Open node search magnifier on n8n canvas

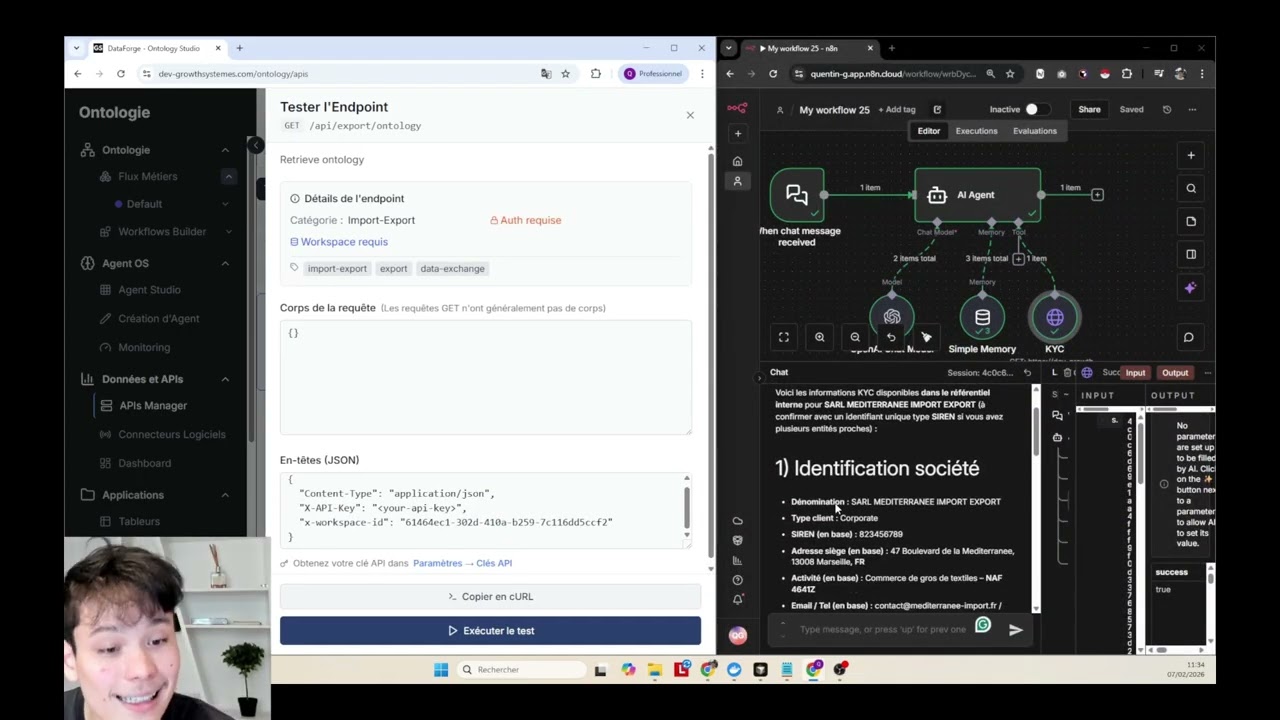coord(1190,188)
